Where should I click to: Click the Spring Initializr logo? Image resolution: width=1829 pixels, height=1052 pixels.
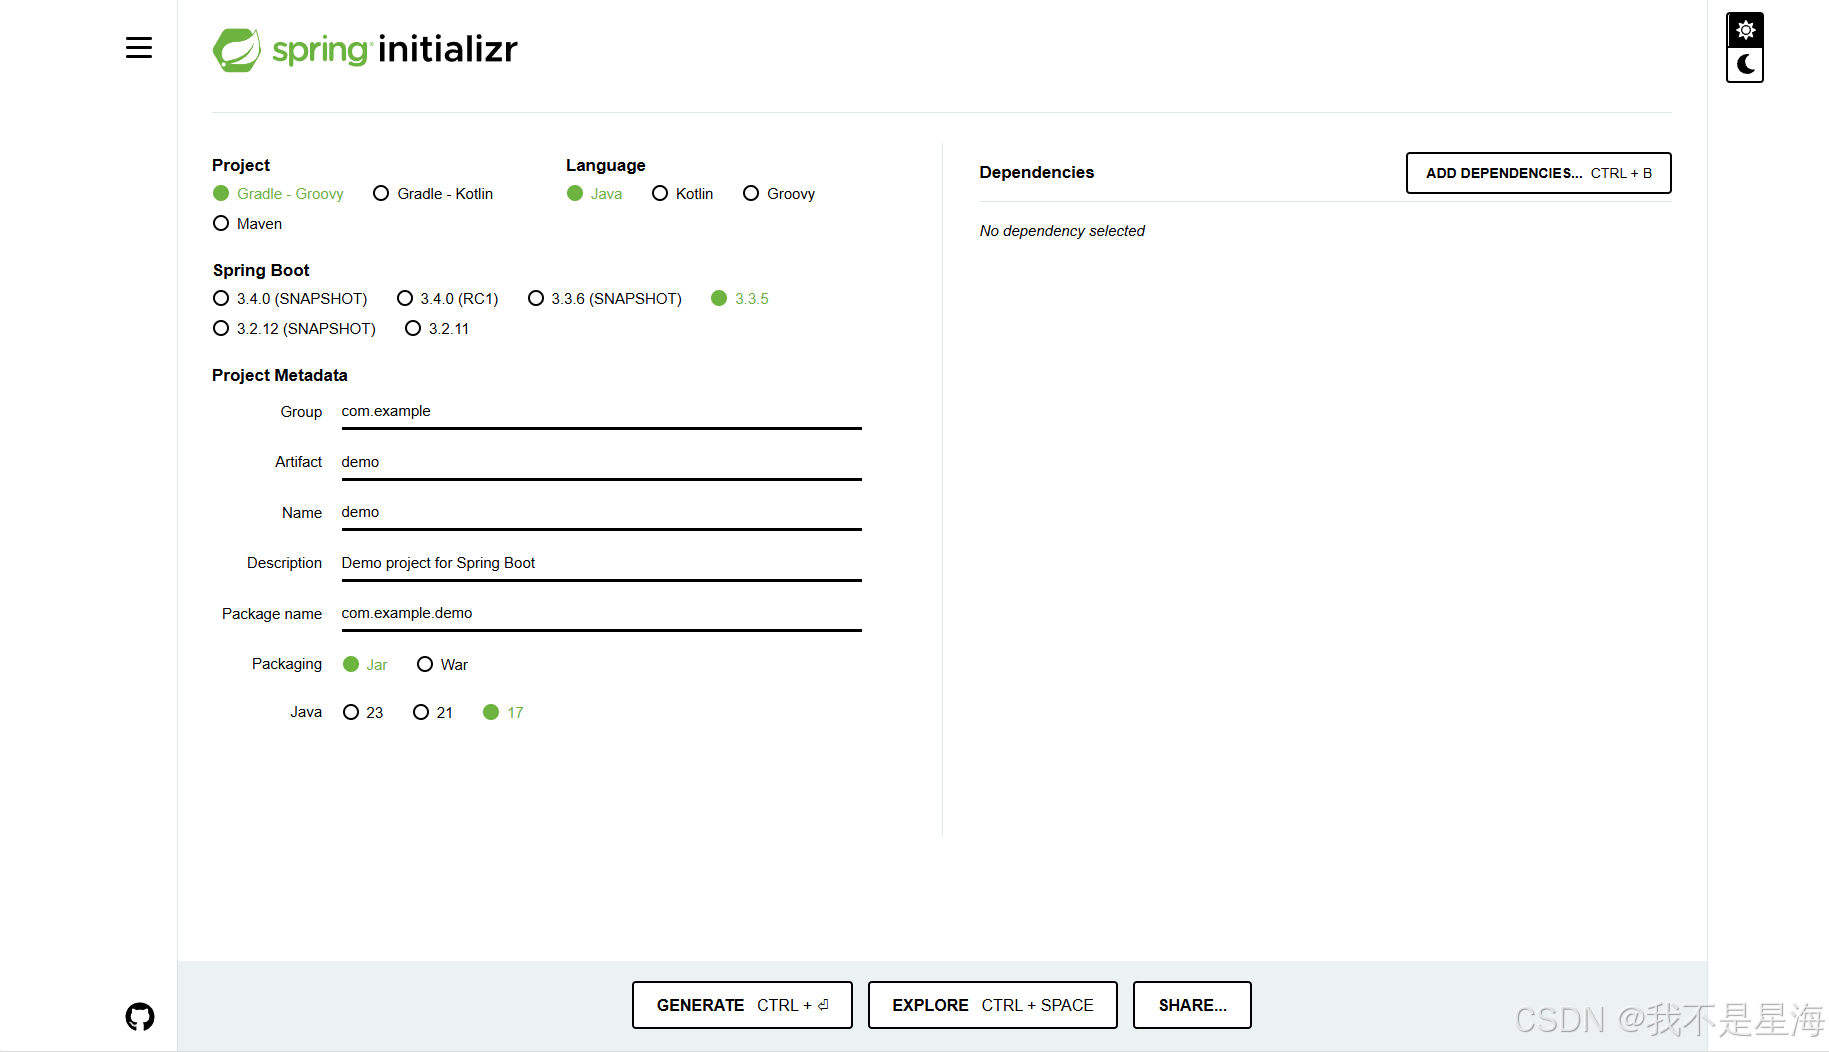click(365, 49)
